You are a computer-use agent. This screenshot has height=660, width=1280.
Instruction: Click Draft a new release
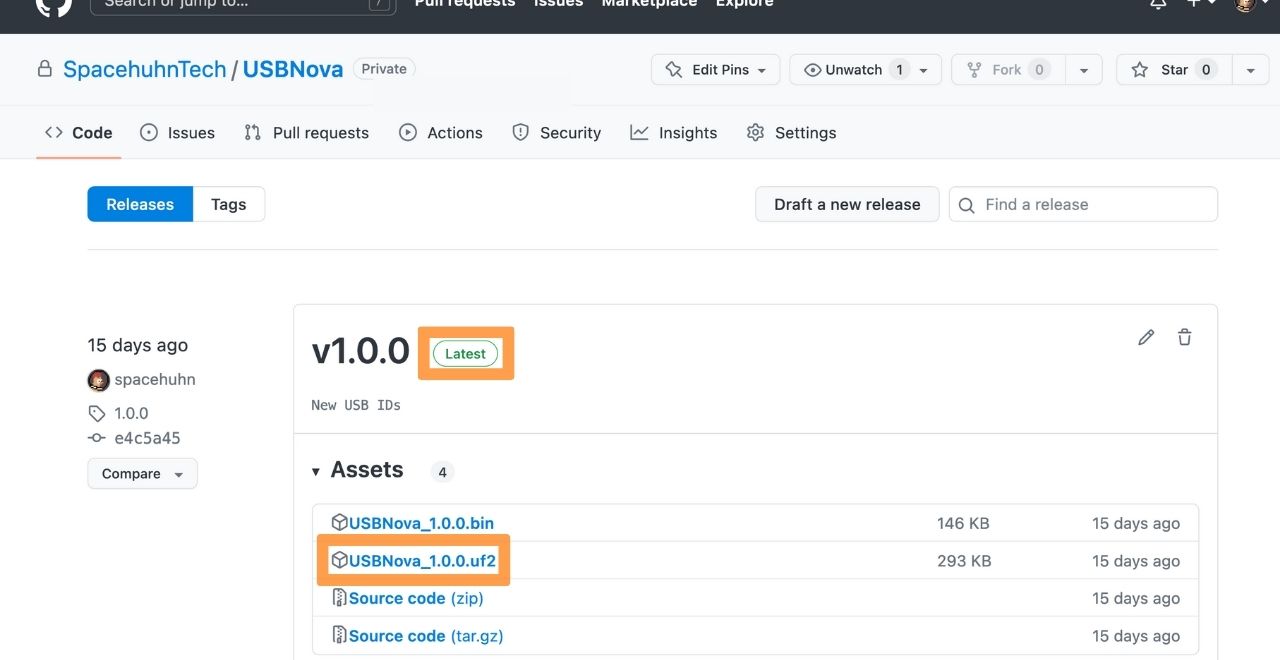pos(847,204)
